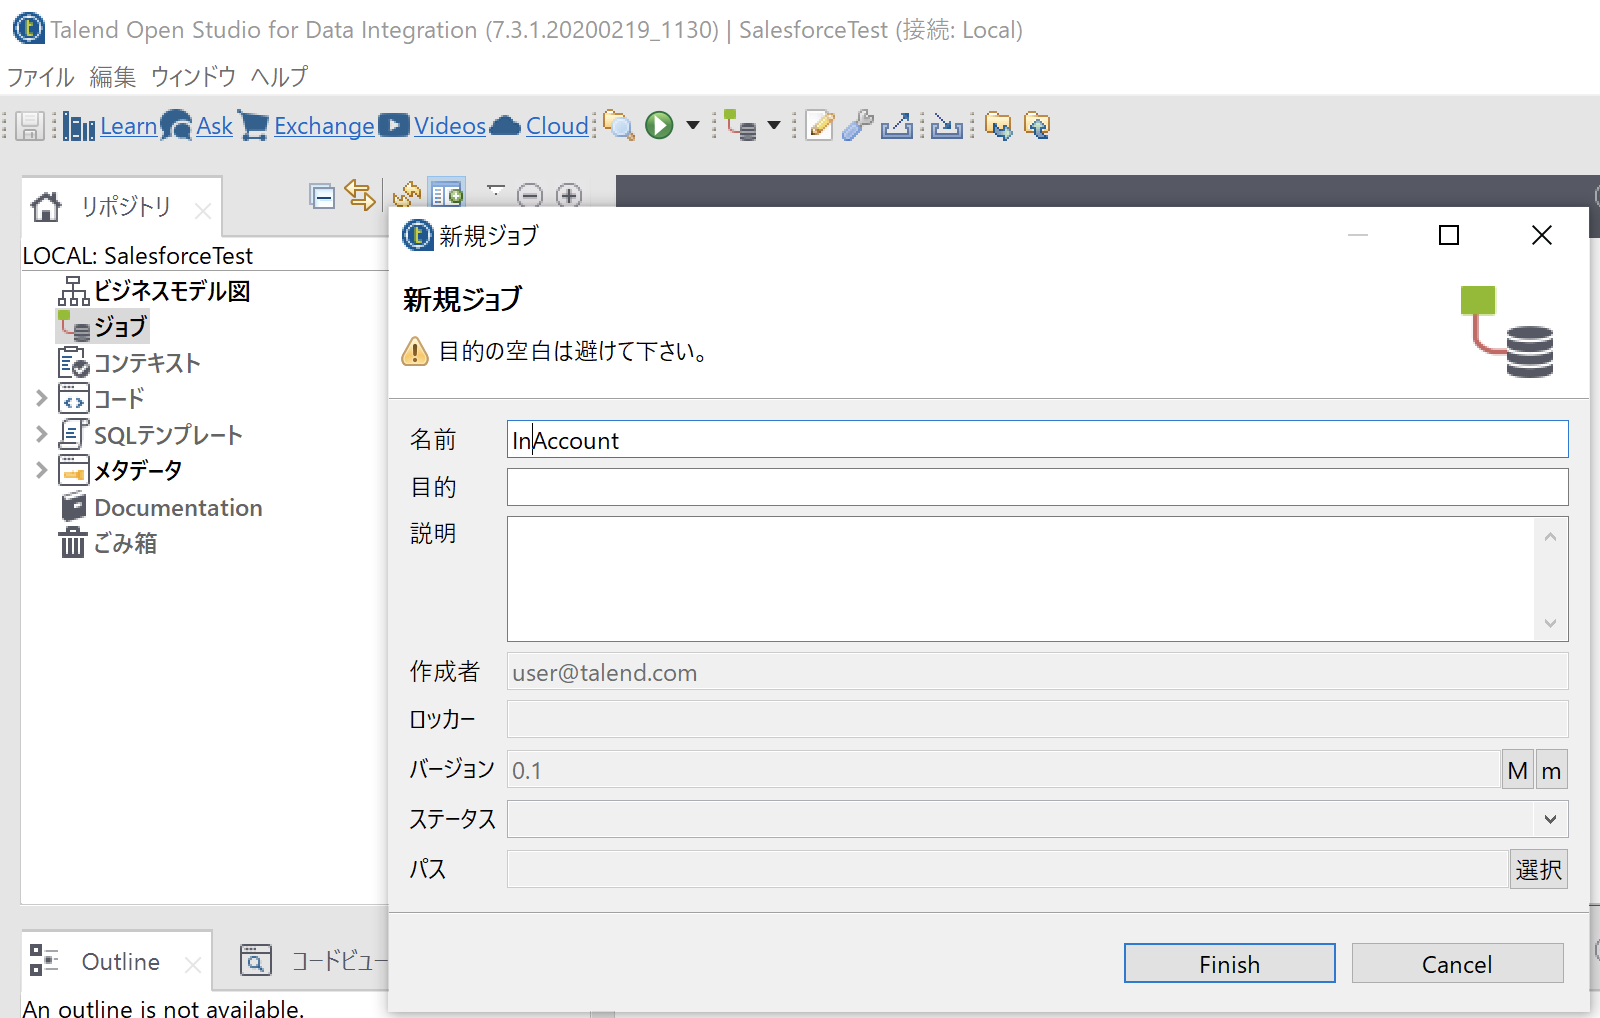Open the ステータス dropdown
The width and height of the screenshot is (1600, 1018).
coord(1551,819)
